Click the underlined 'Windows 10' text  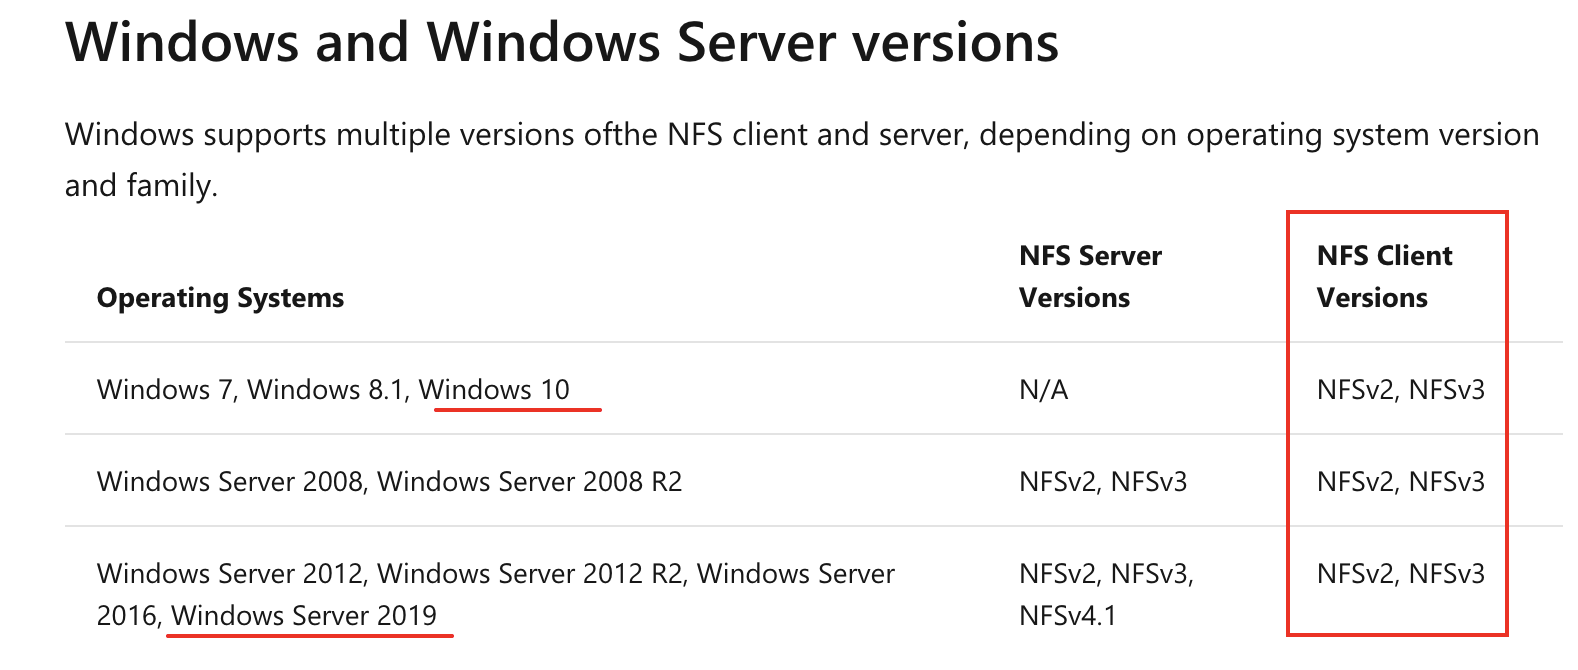point(494,389)
